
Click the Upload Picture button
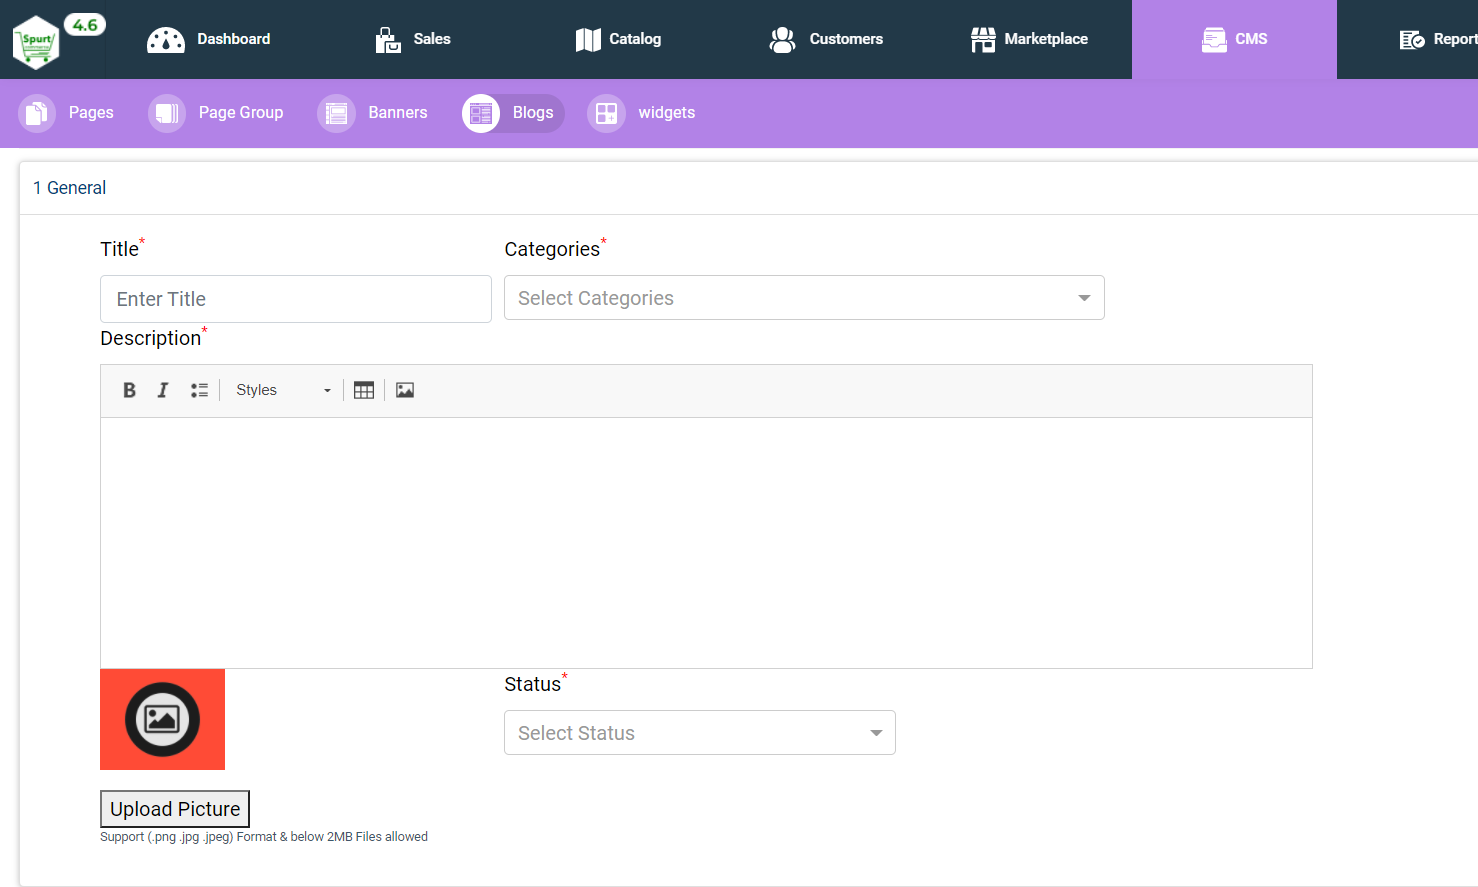pos(175,809)
